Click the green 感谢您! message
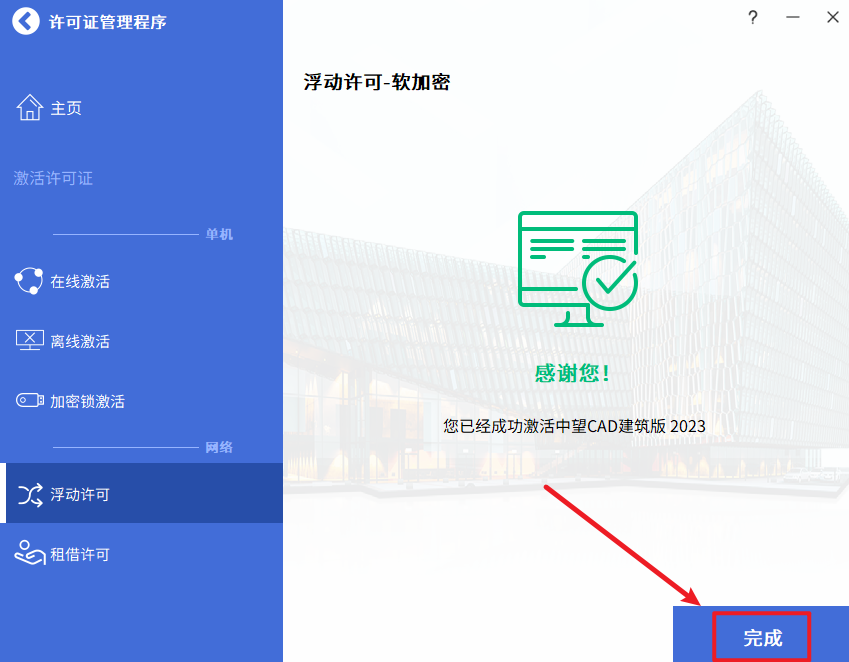849x662 pixels. (572, 374)
